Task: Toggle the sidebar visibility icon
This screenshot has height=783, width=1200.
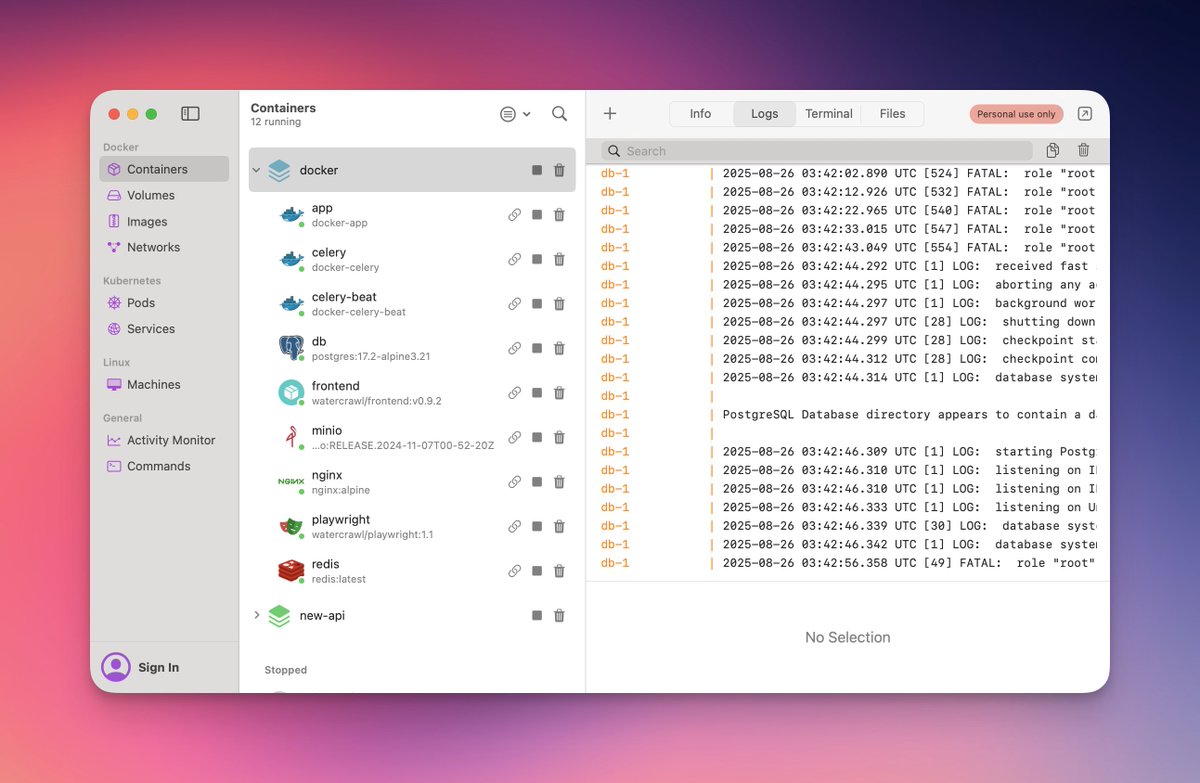Action: pos(190,114)
